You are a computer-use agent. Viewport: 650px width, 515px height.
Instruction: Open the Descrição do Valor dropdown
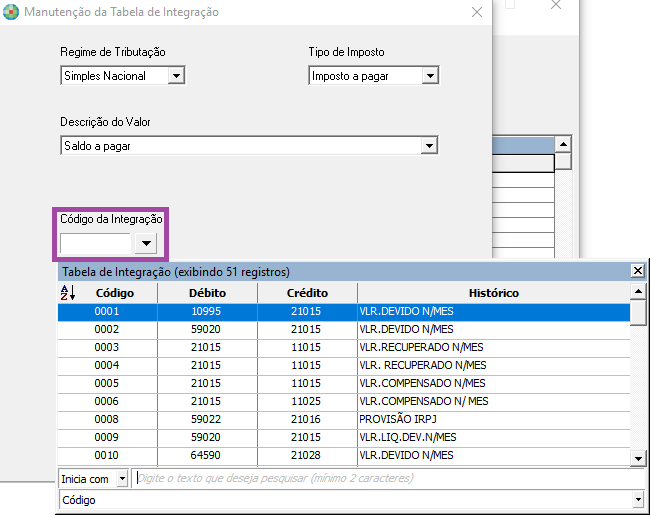point(429,146)
